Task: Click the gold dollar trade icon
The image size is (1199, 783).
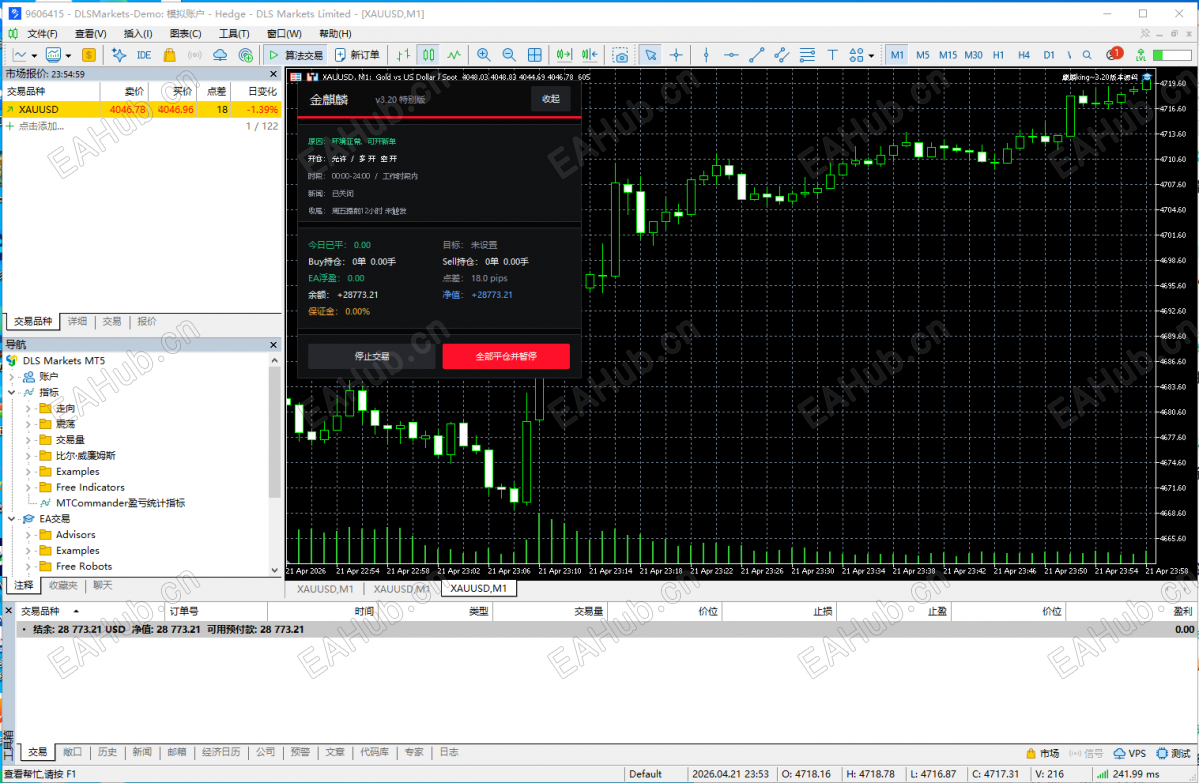Action: coord(89,55)
